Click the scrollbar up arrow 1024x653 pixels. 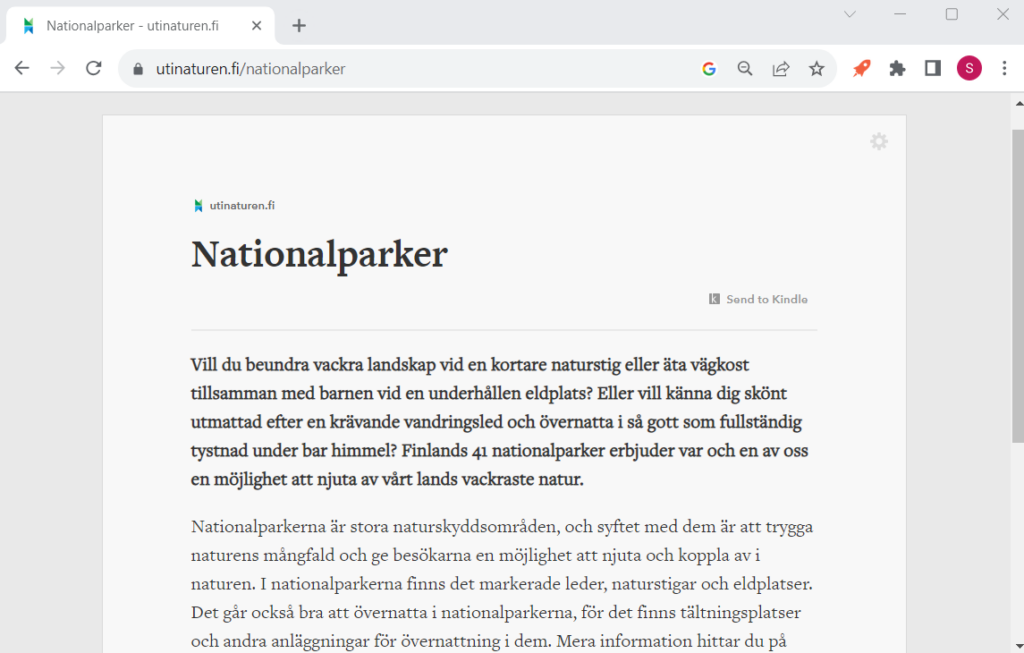[x=1018, y=103]
